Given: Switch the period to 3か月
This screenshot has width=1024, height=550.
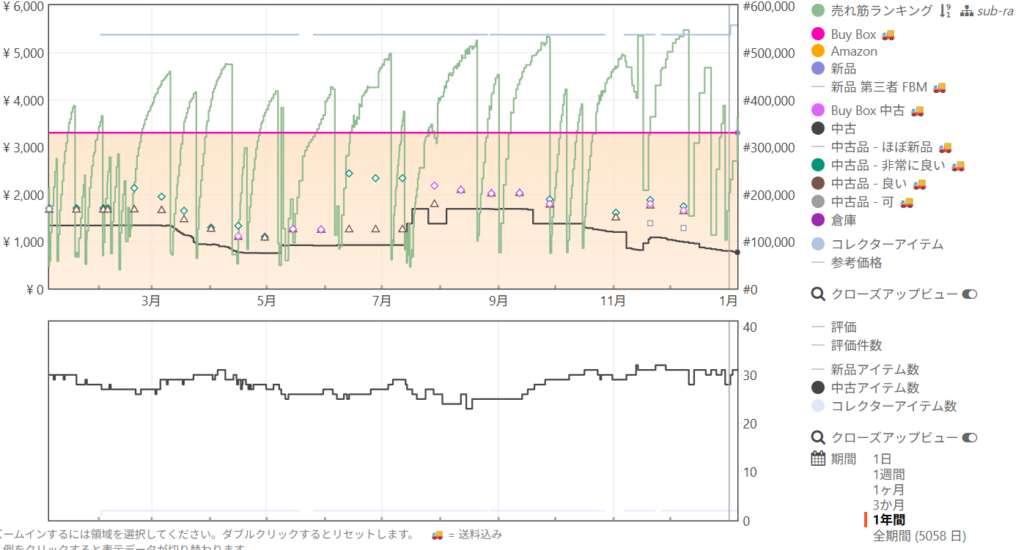Looking at the screenshot, I should pyautogui.click(x=889, y=505).
